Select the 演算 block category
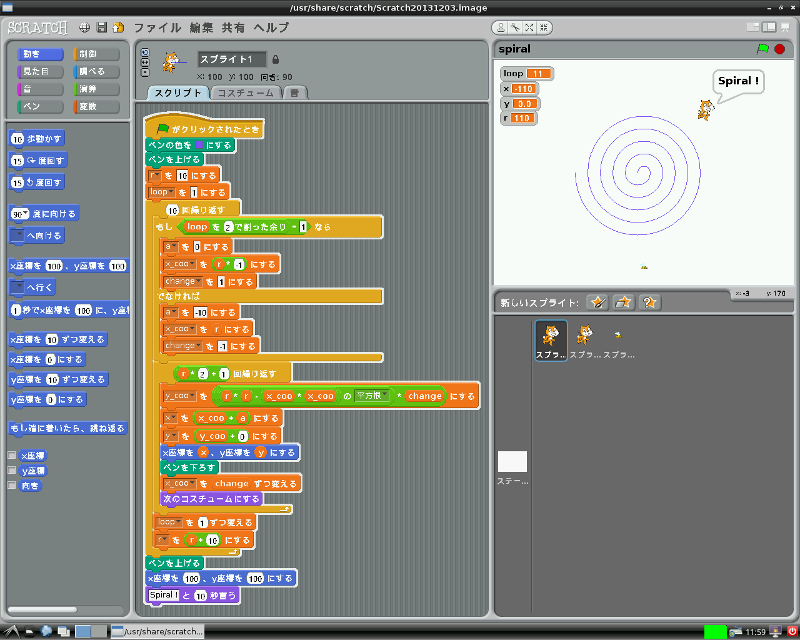 pyautogui.click(x=96, y=89)
